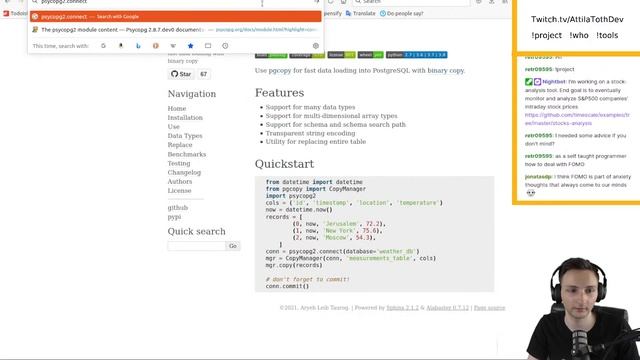Click the license badge
640x360 pixels.
click(x=341, y=55)
